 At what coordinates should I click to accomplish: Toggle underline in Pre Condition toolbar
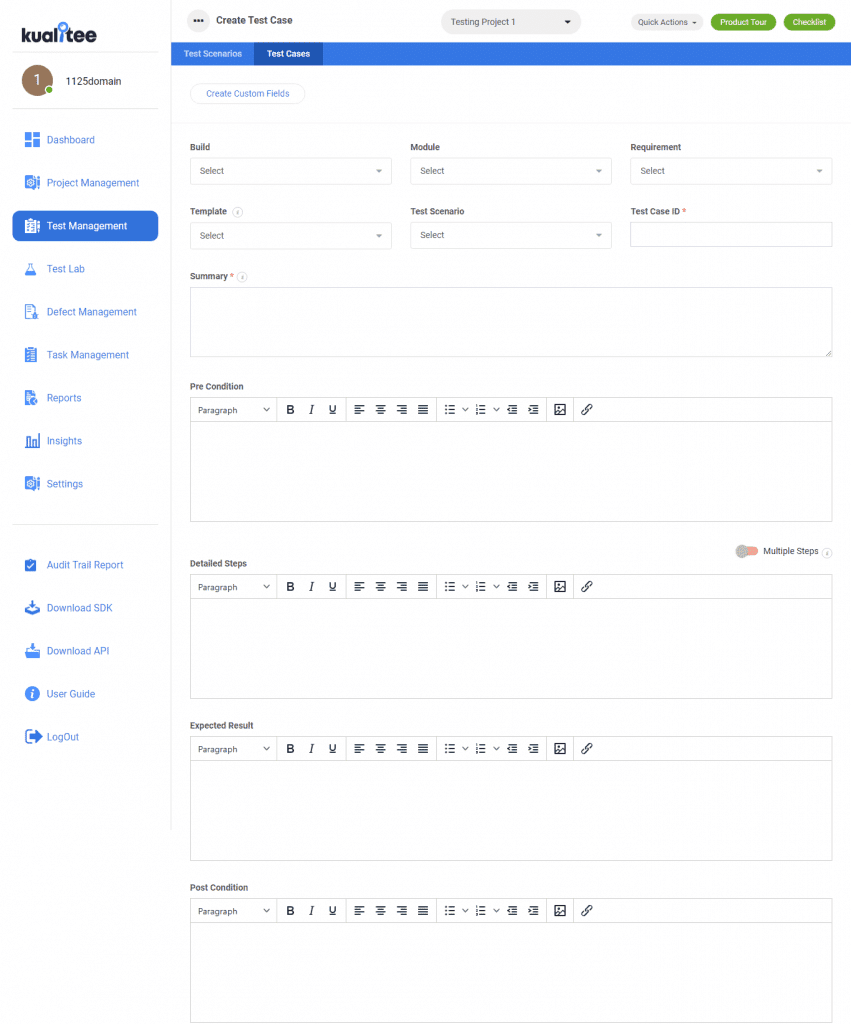pos(332,410)
